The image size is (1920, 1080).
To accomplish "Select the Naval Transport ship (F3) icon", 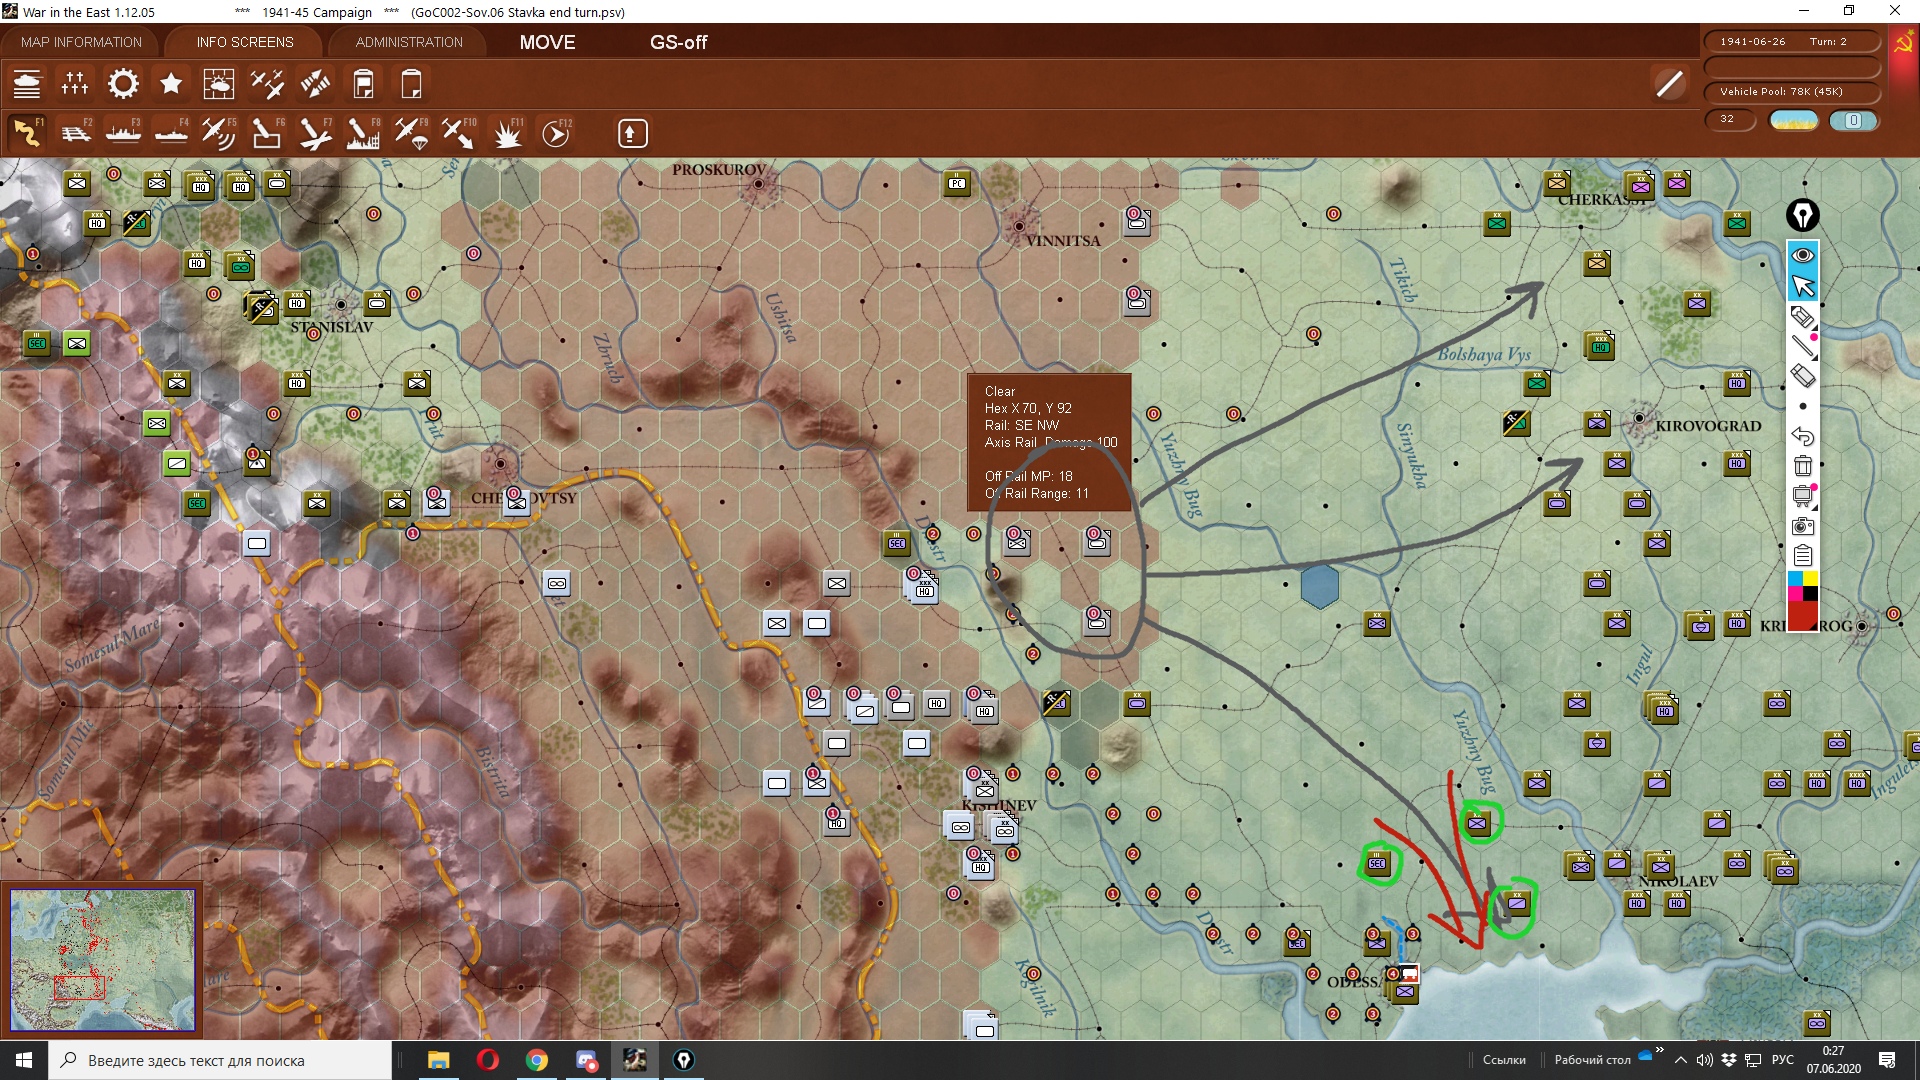I will click(x=123, y=133).
